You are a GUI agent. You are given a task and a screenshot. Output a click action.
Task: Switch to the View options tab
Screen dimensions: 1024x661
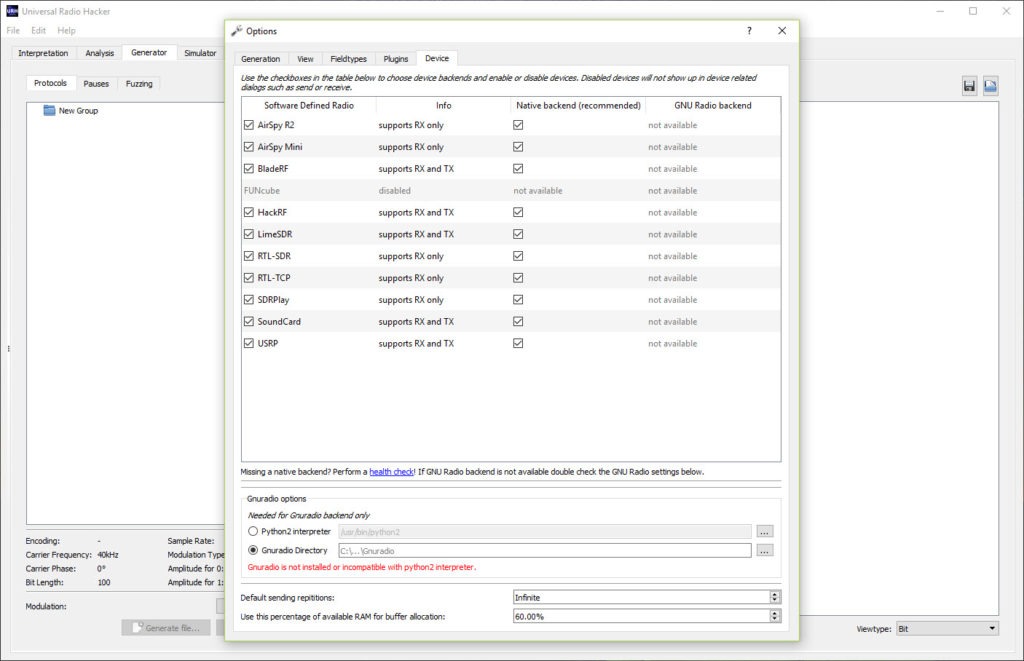(305, 59)
